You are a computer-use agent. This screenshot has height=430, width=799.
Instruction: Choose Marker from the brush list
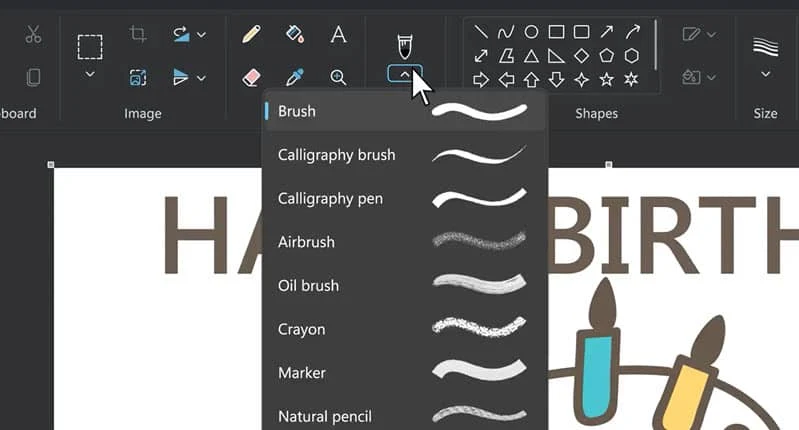(405, 372)
